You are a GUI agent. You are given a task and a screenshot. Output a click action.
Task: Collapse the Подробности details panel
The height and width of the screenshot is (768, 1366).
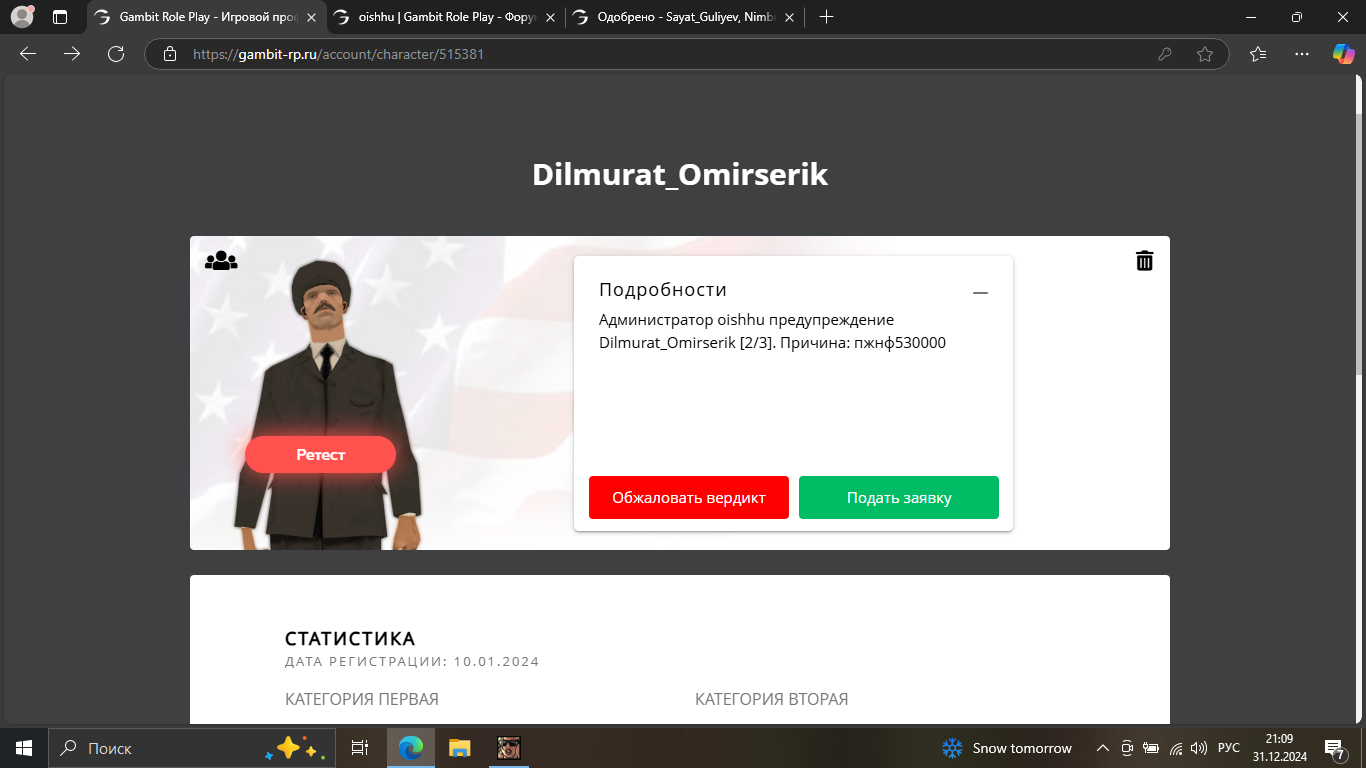[x=980, y=292]
